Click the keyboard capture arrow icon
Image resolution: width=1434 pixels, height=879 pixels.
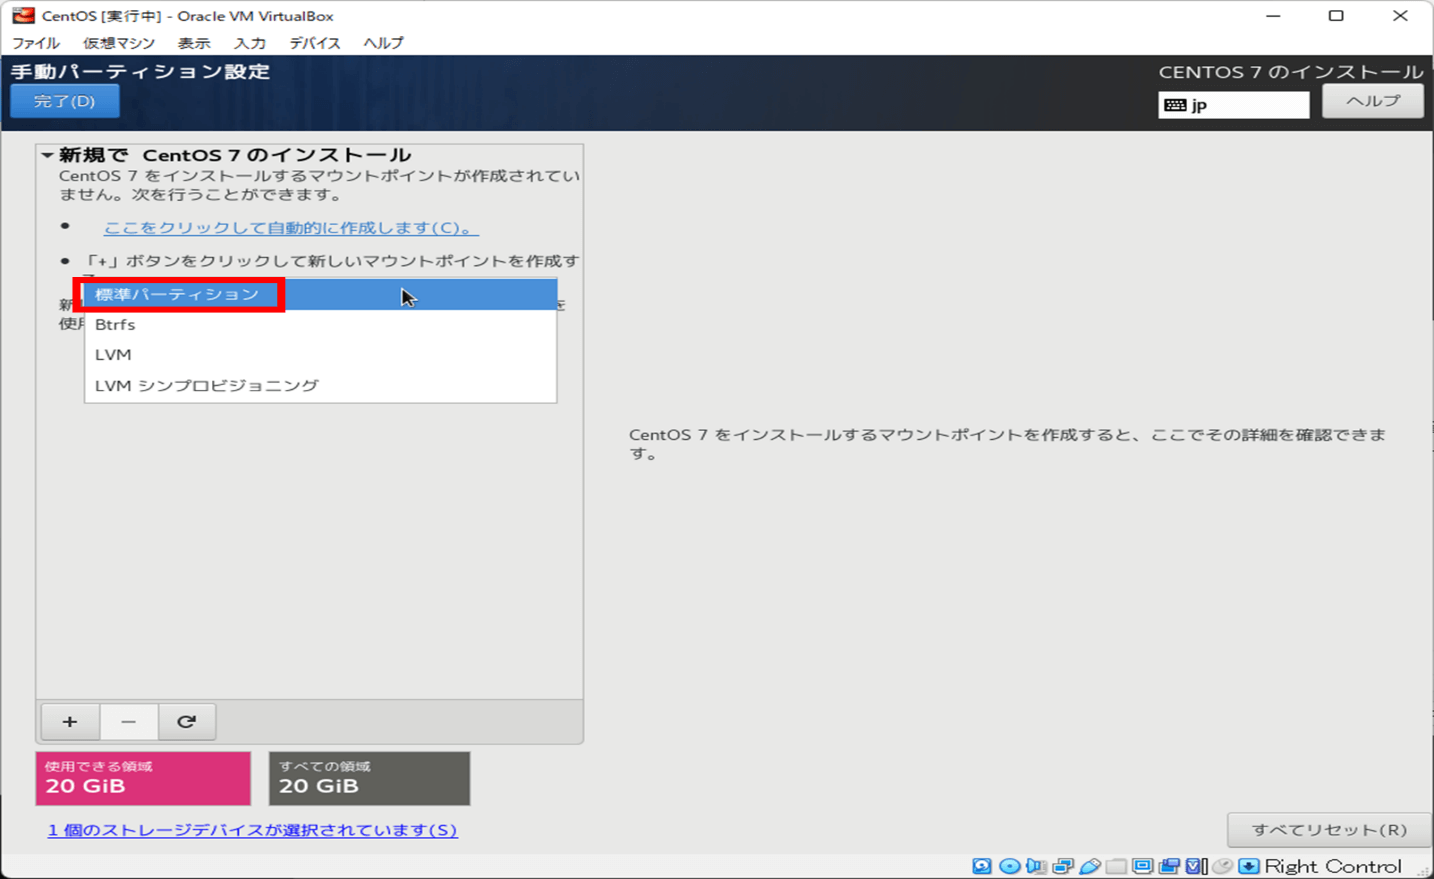pos(1249,866)
